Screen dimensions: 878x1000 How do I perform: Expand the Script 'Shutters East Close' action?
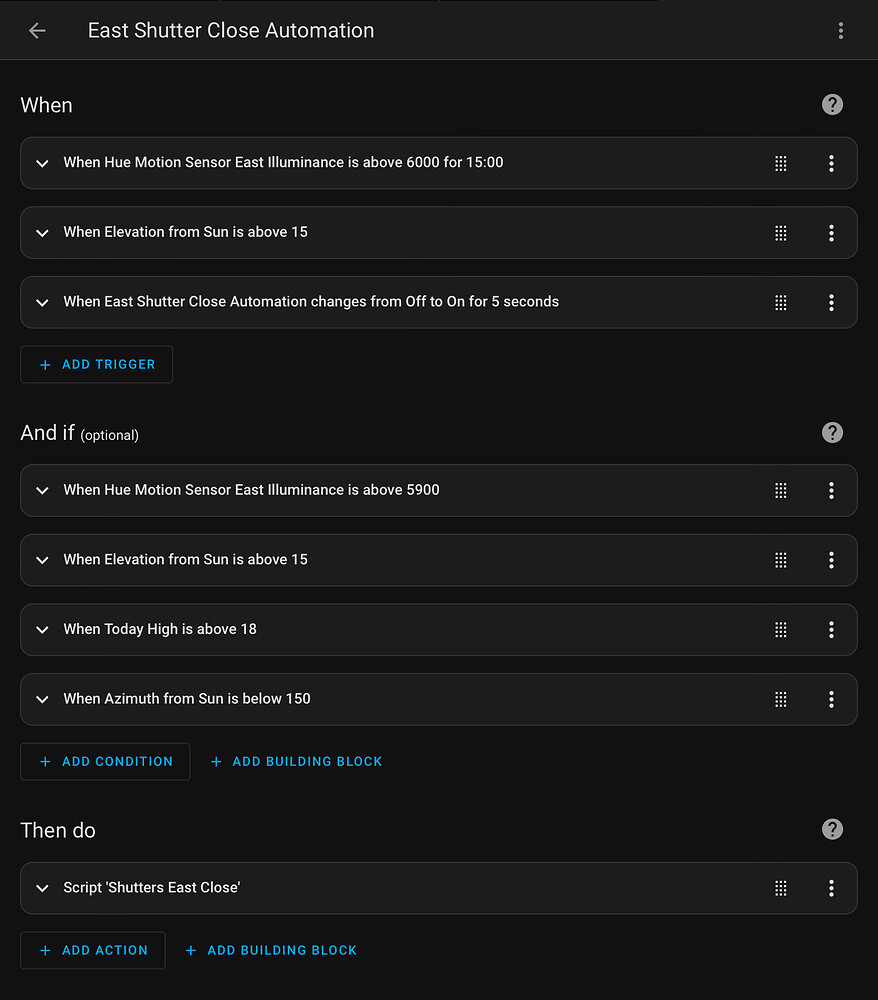[42, 888]
